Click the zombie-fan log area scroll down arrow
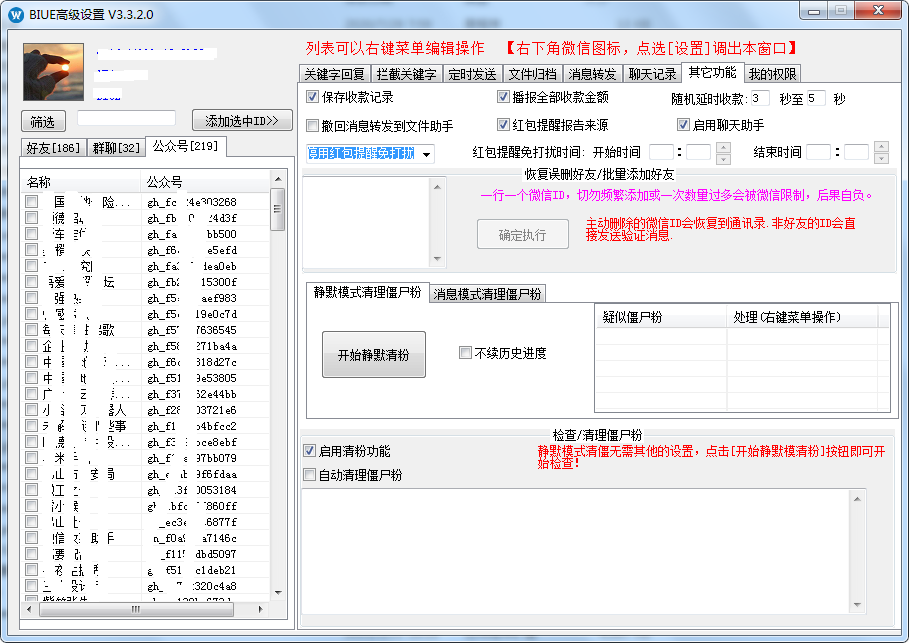 857,605
